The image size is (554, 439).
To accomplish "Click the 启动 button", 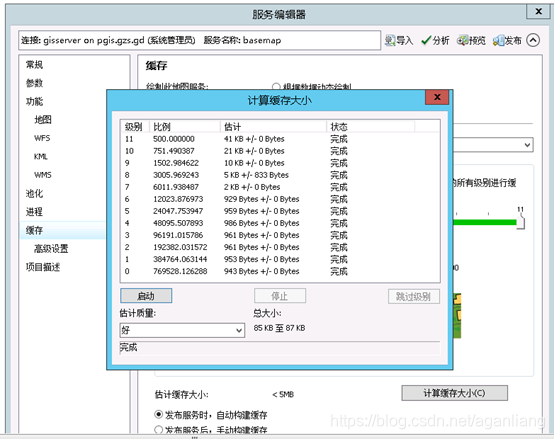I will tap(146, 296).
